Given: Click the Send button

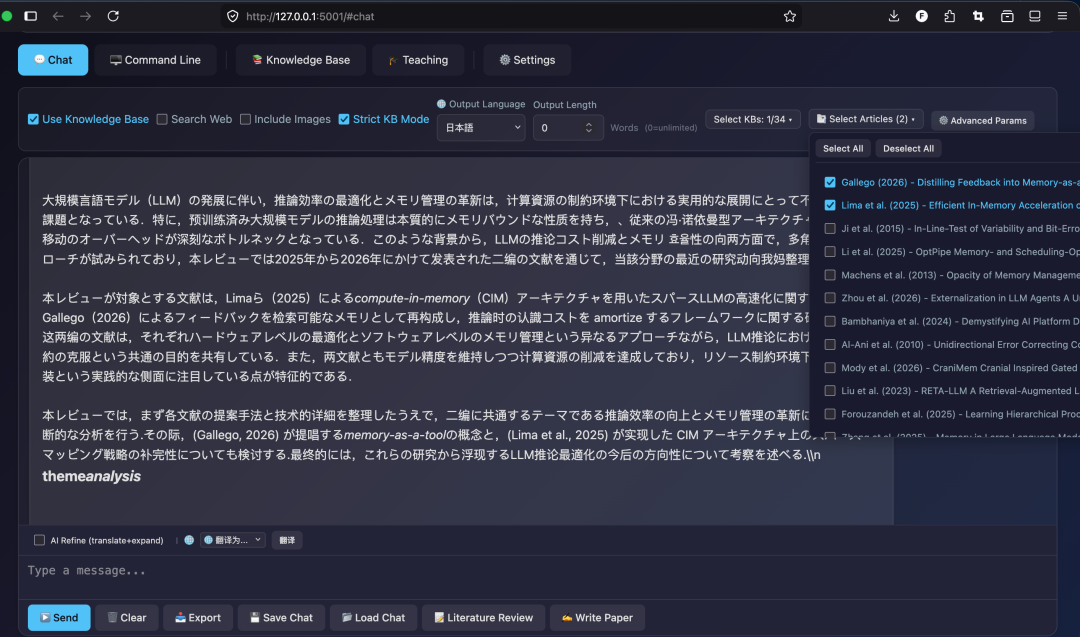Looking at the screenshot, I should (x=59, y=618).
